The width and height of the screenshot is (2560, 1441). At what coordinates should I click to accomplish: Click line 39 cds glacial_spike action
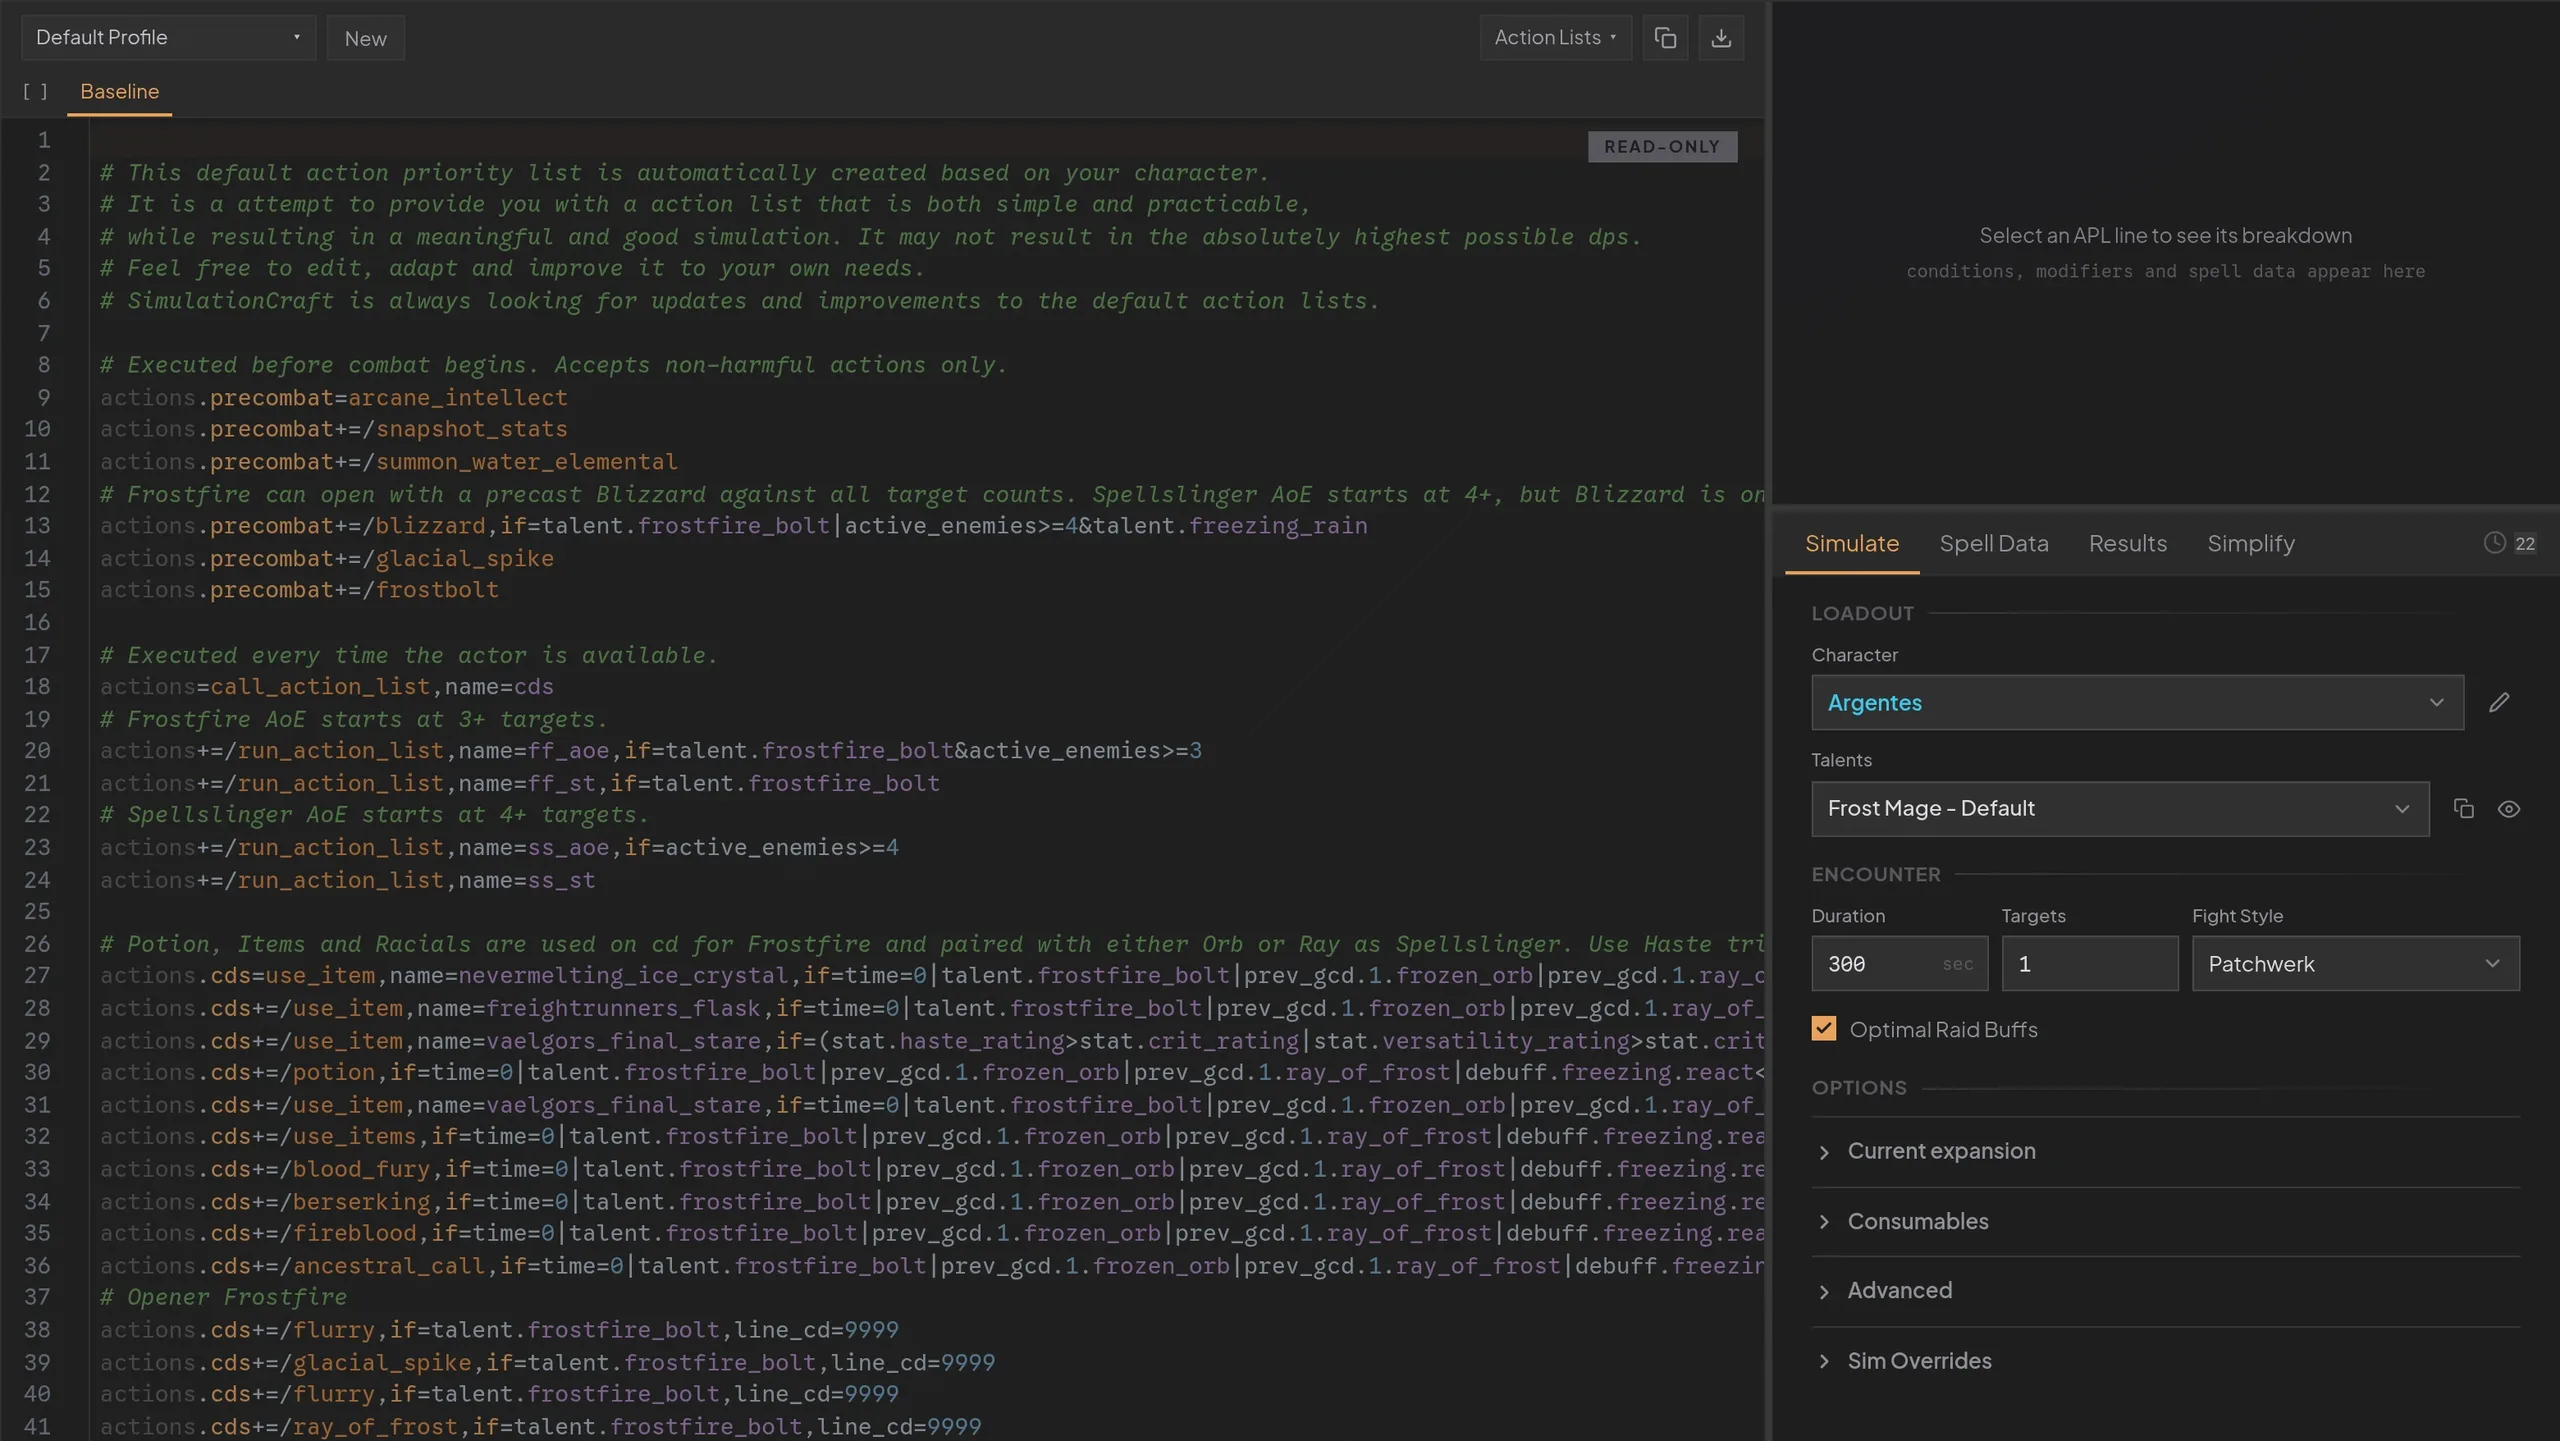[x=547, y=1363]
